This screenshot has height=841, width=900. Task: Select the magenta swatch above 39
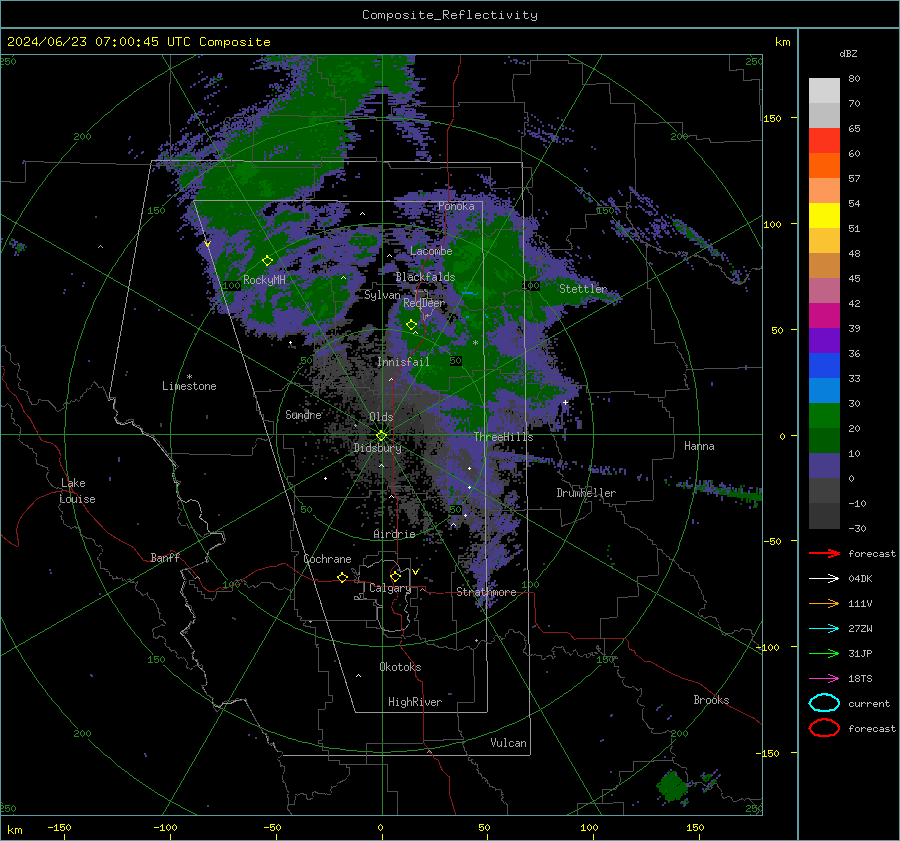(x=824, y=316)
